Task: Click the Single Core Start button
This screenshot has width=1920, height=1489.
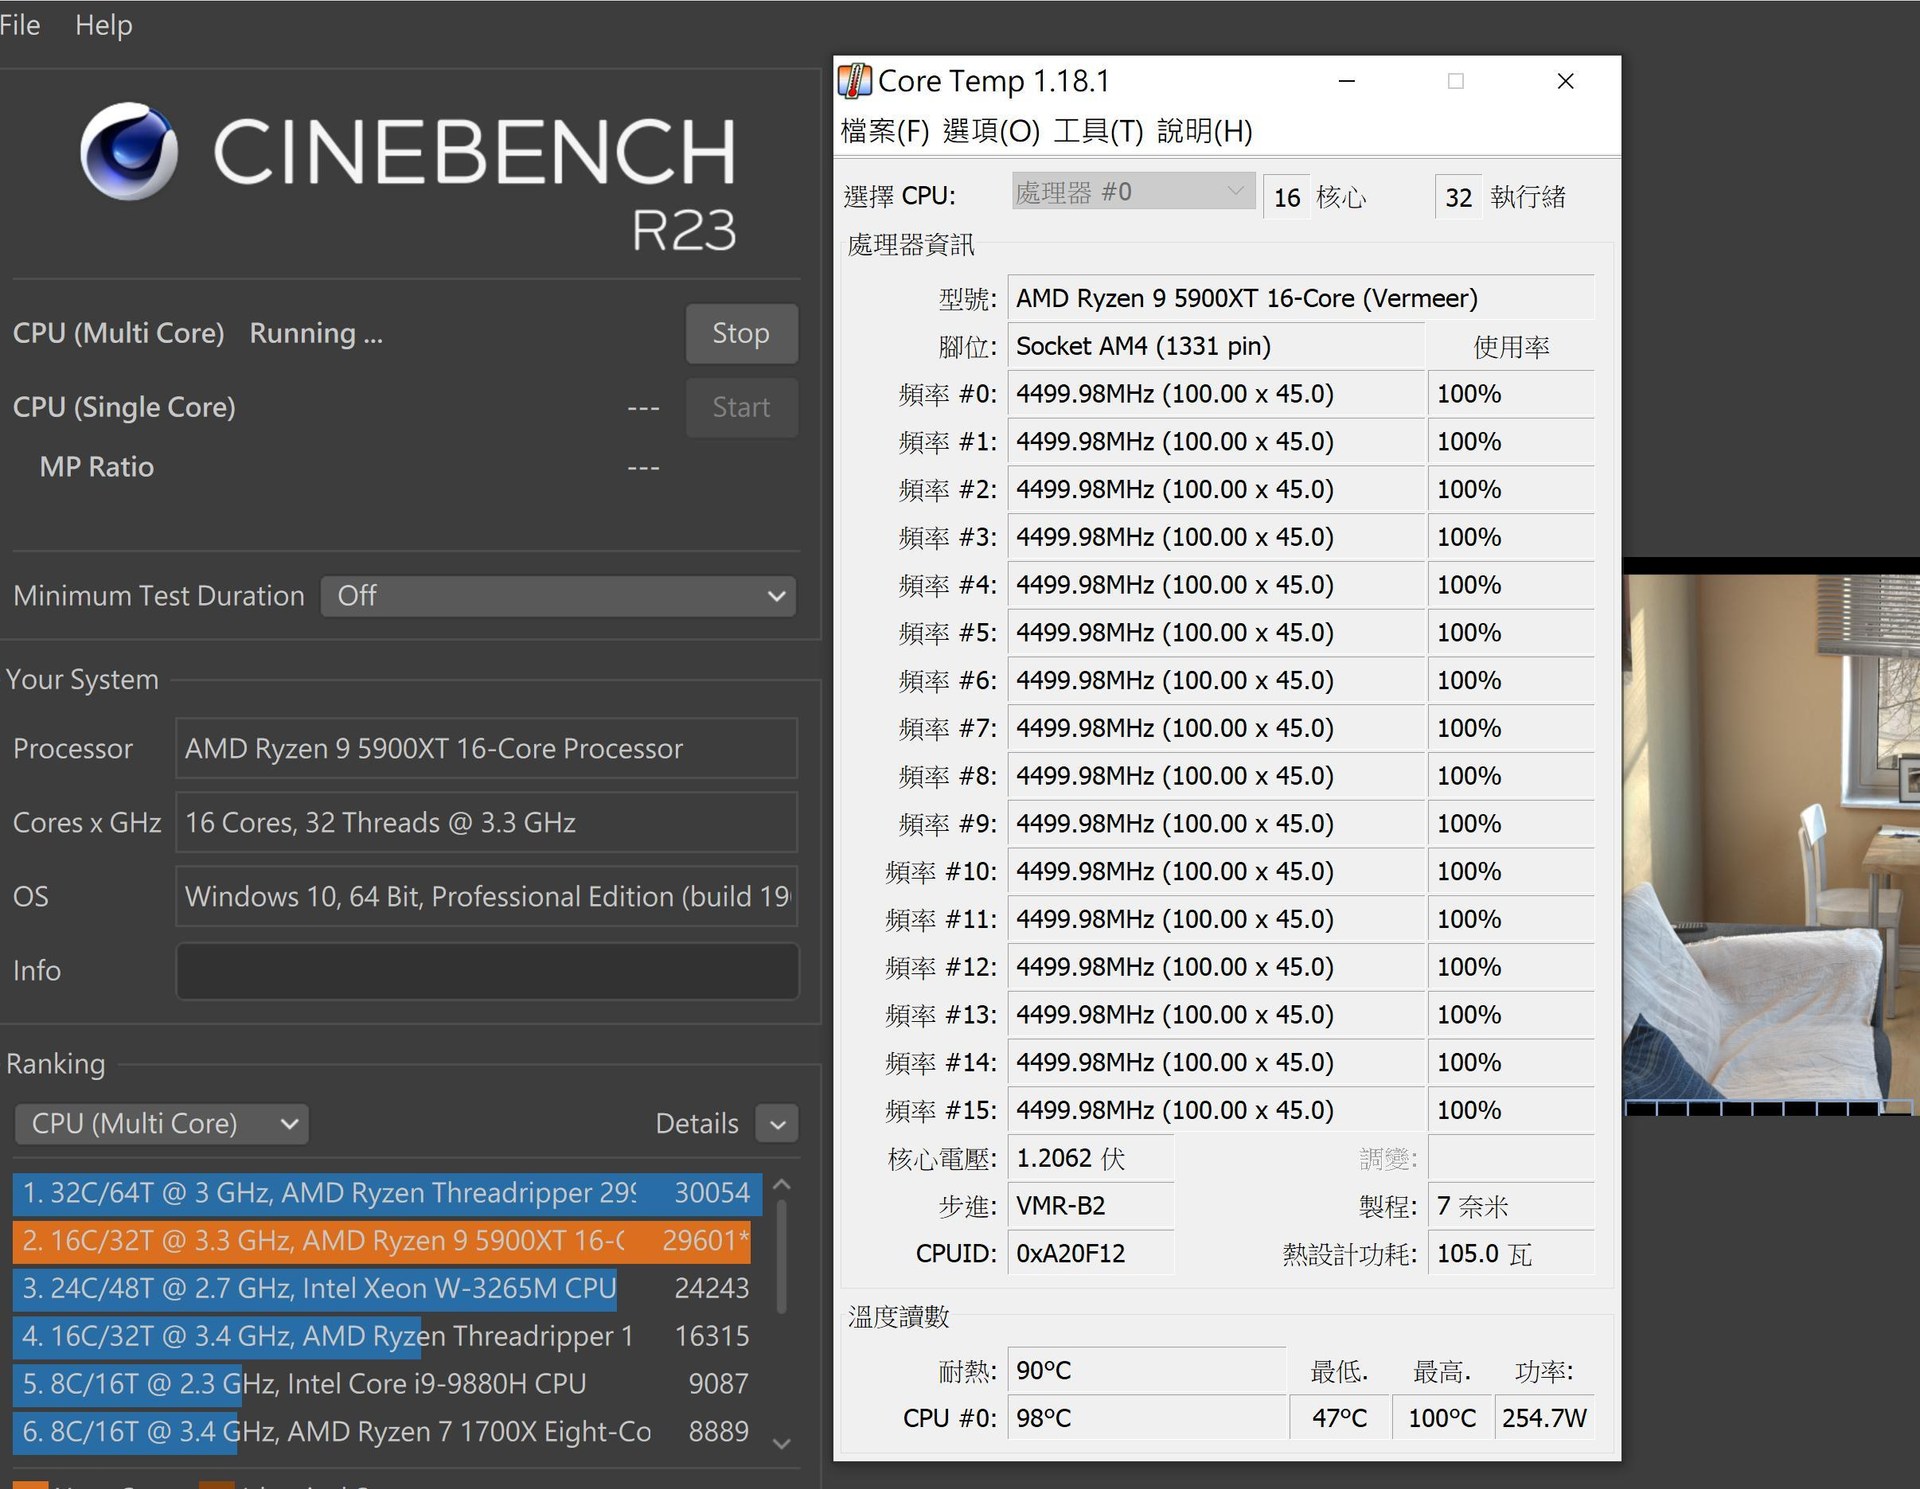Action: point(741,407)
